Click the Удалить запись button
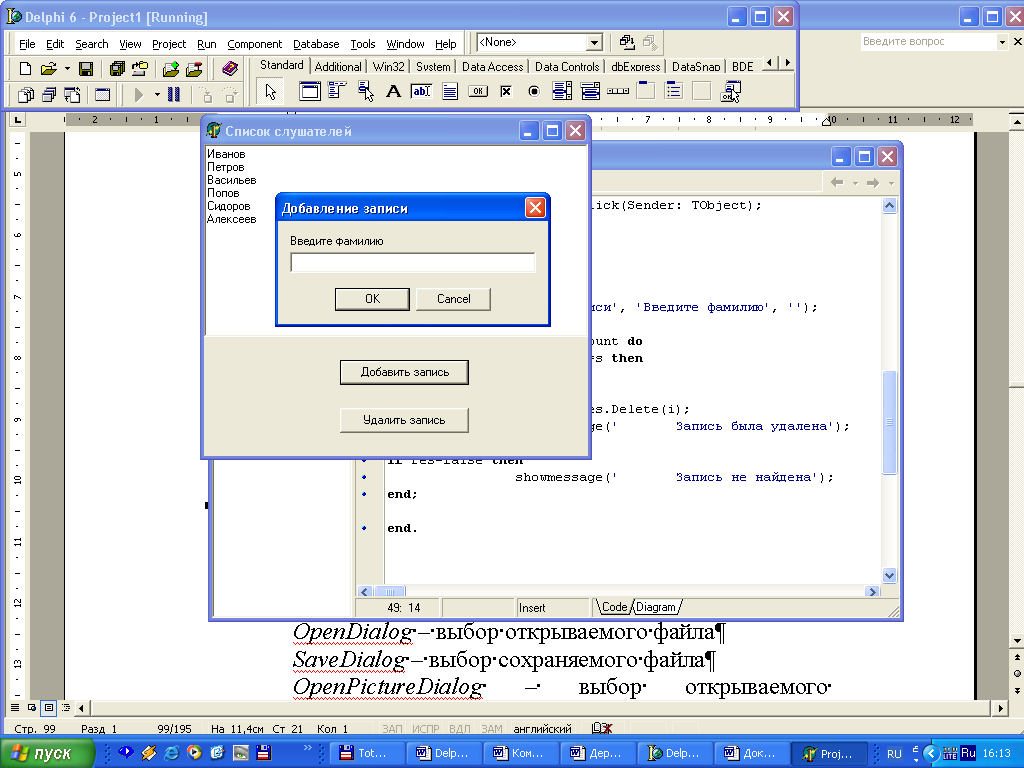 click(x=404, y=420)
